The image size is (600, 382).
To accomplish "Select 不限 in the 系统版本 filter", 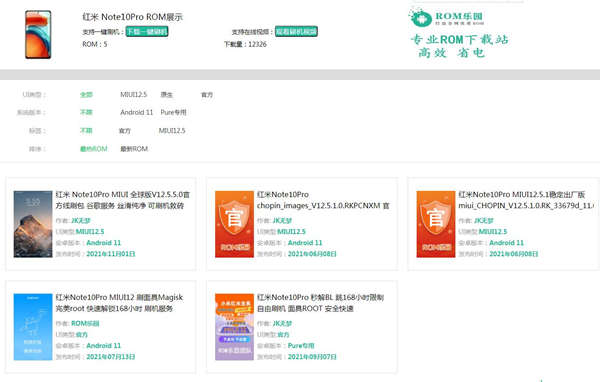I will tap(86, 112).
